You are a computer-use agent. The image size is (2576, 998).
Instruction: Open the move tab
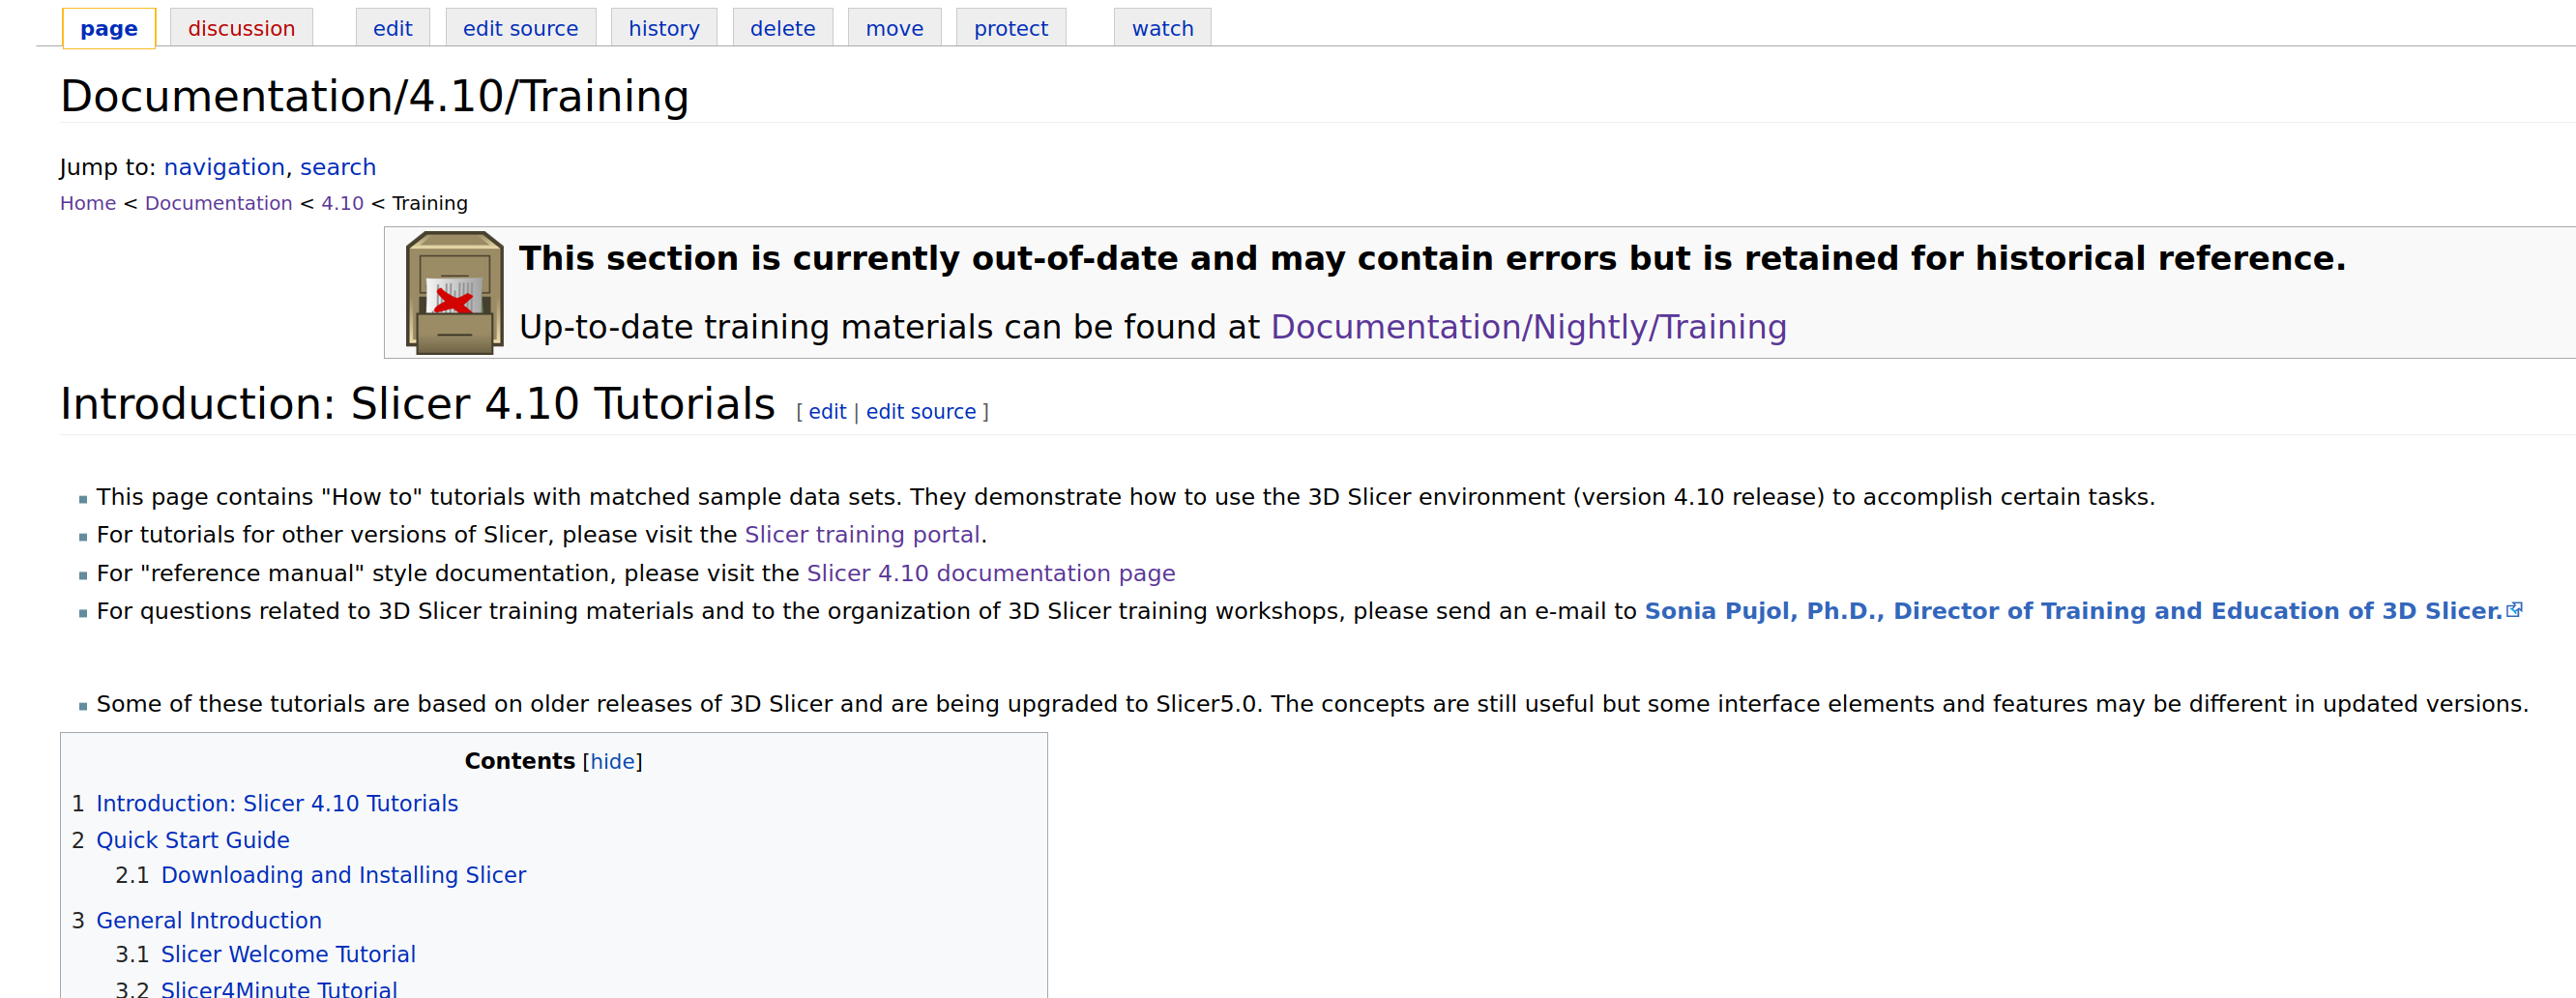tap(894, 27)
